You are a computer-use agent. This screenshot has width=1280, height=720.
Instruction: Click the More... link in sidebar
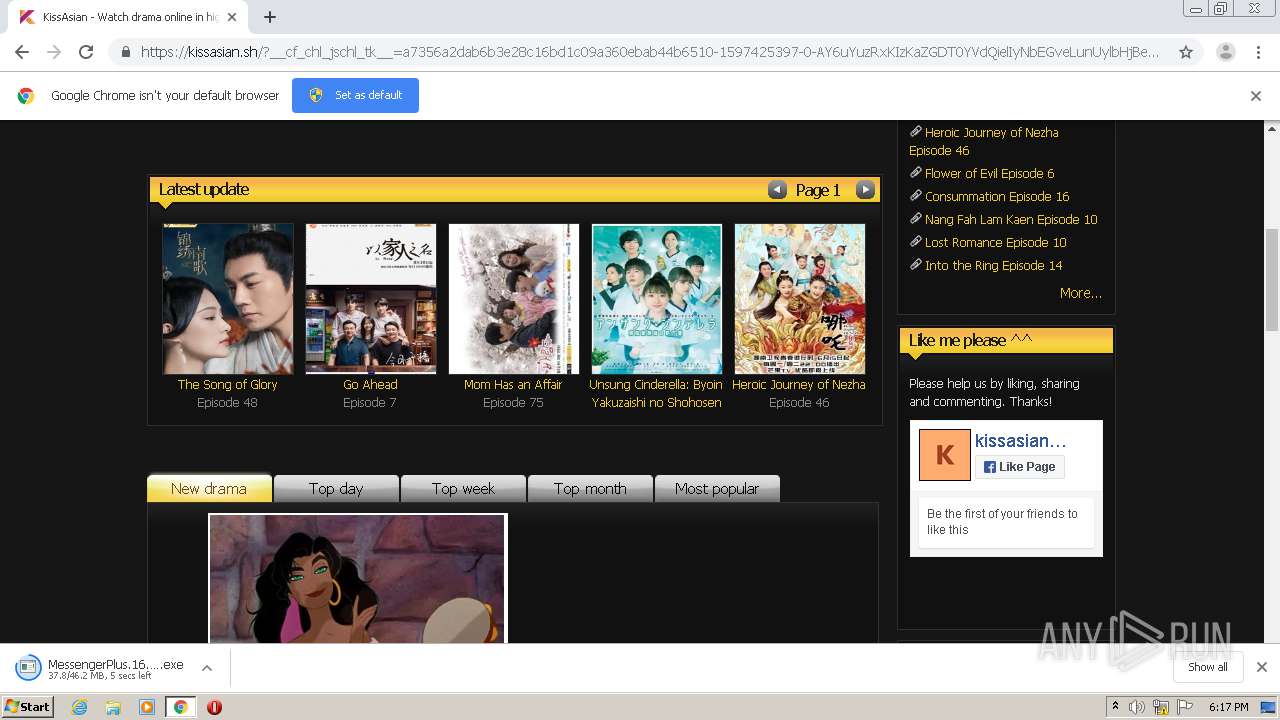(1081, 293)
